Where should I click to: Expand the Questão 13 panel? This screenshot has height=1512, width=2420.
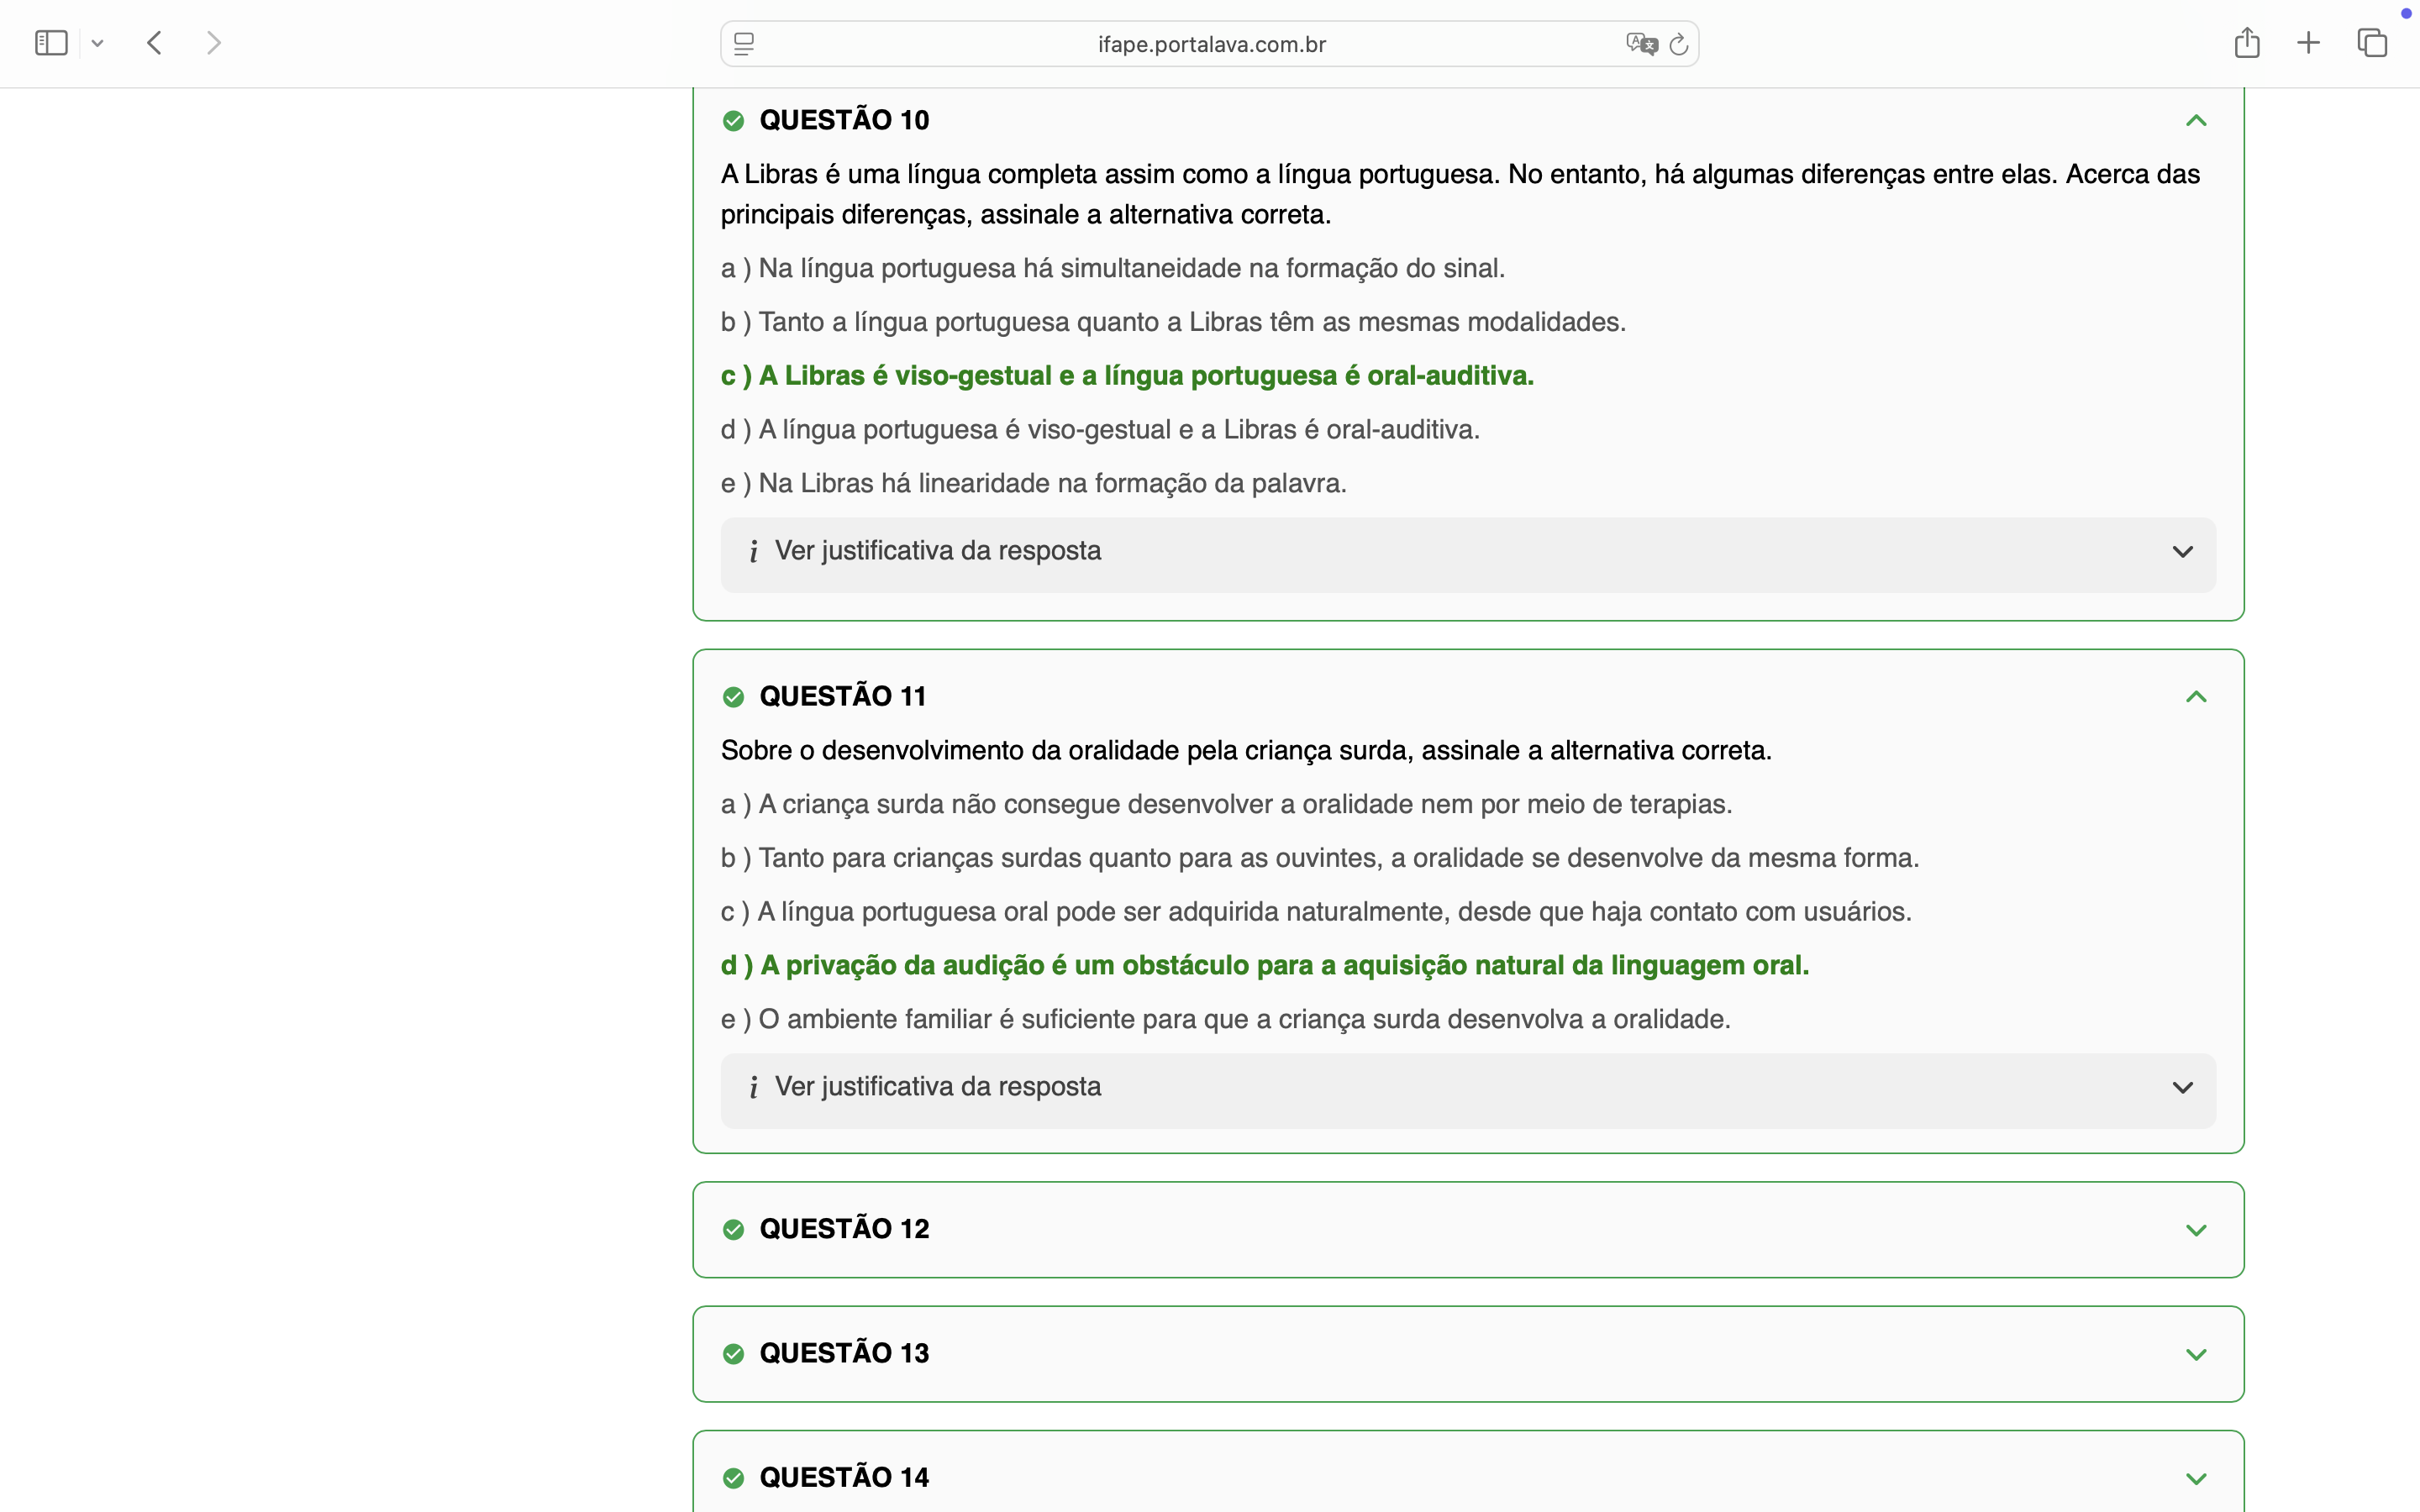pos(2196,1354)
